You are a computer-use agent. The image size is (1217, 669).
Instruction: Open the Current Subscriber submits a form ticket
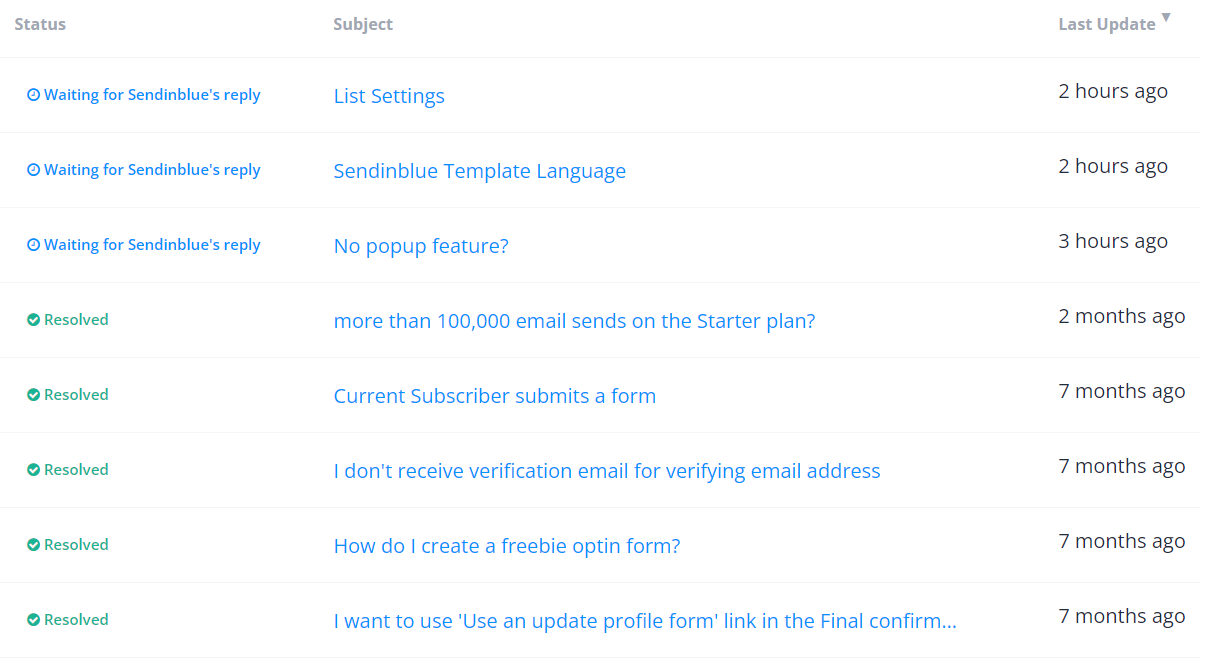tap(495, 396)
